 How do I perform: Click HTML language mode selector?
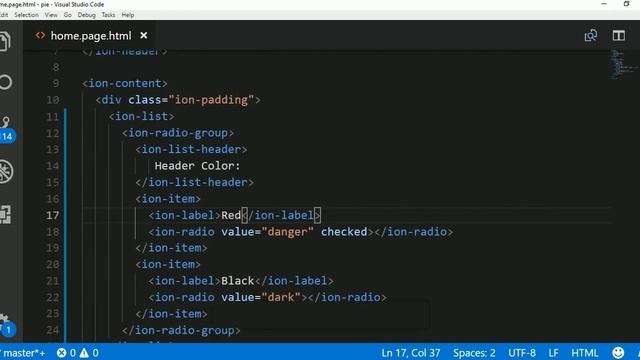pyautogui.click(x=584, y=353)
